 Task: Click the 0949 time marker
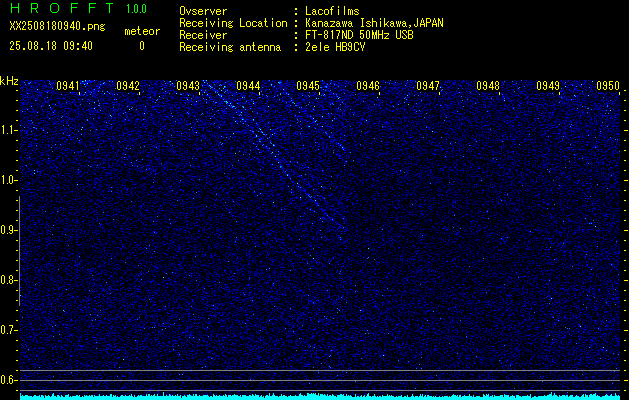tap(548, 86)
